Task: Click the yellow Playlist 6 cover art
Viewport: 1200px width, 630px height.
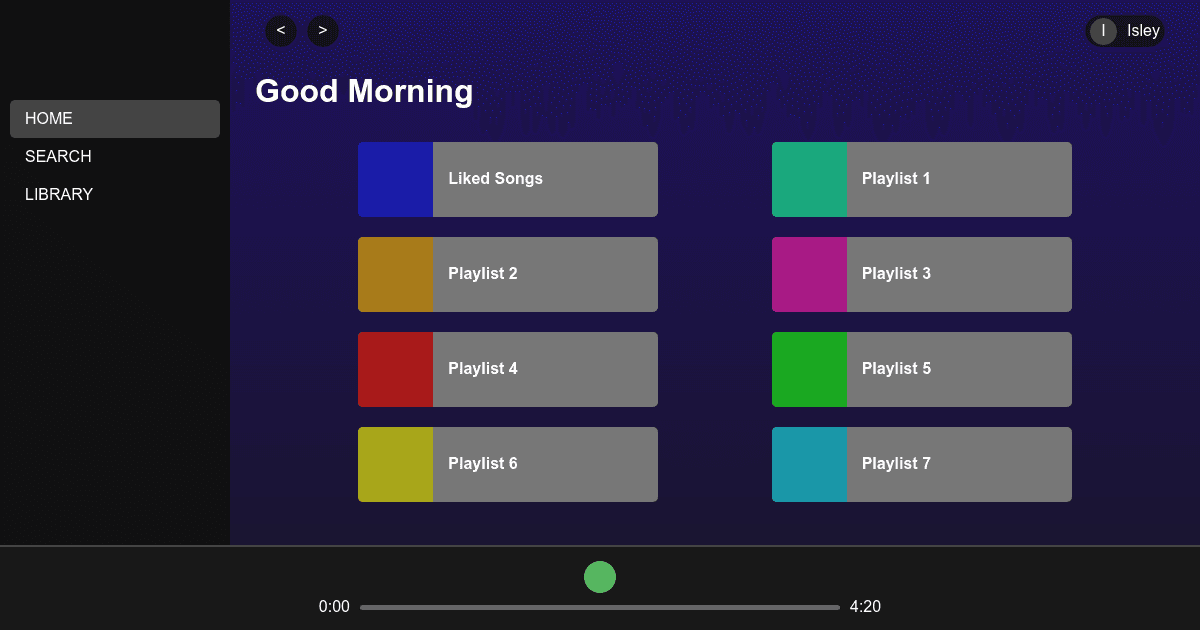Action: pos(395,464)
